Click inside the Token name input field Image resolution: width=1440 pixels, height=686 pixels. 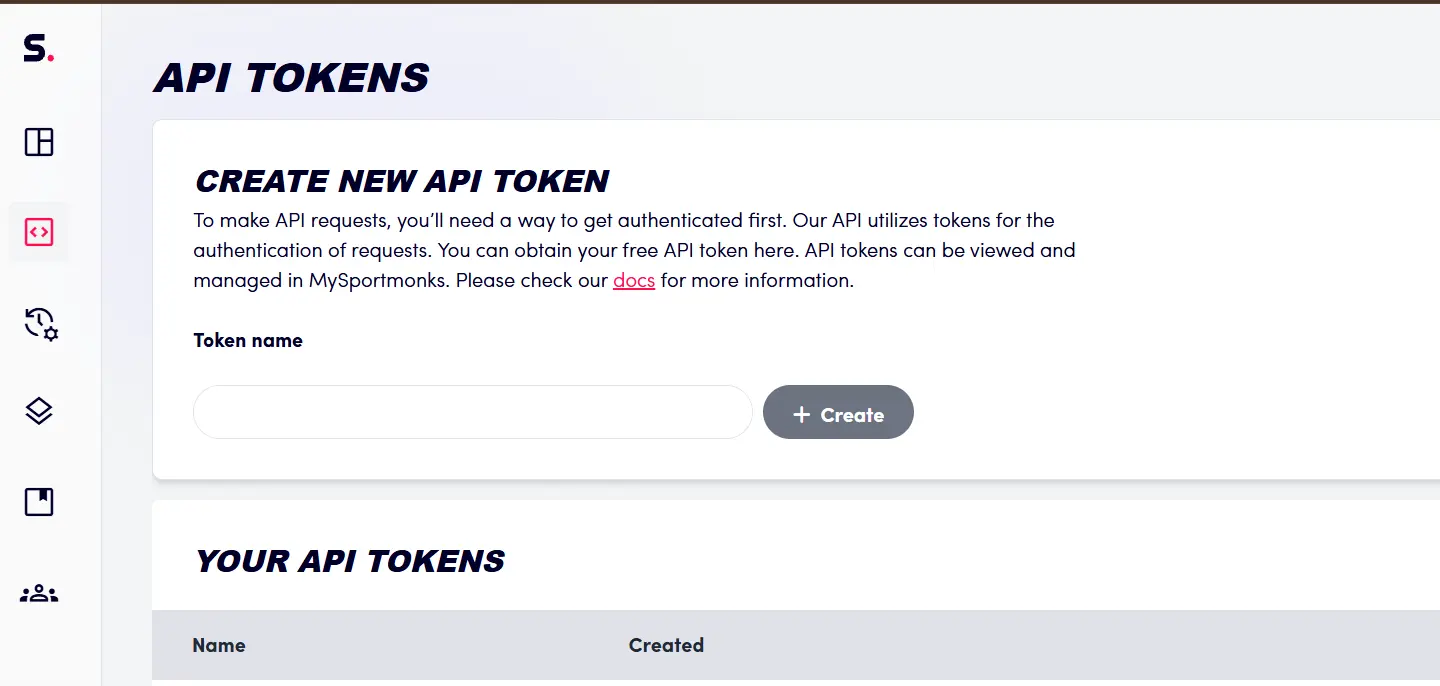point(472,412)
